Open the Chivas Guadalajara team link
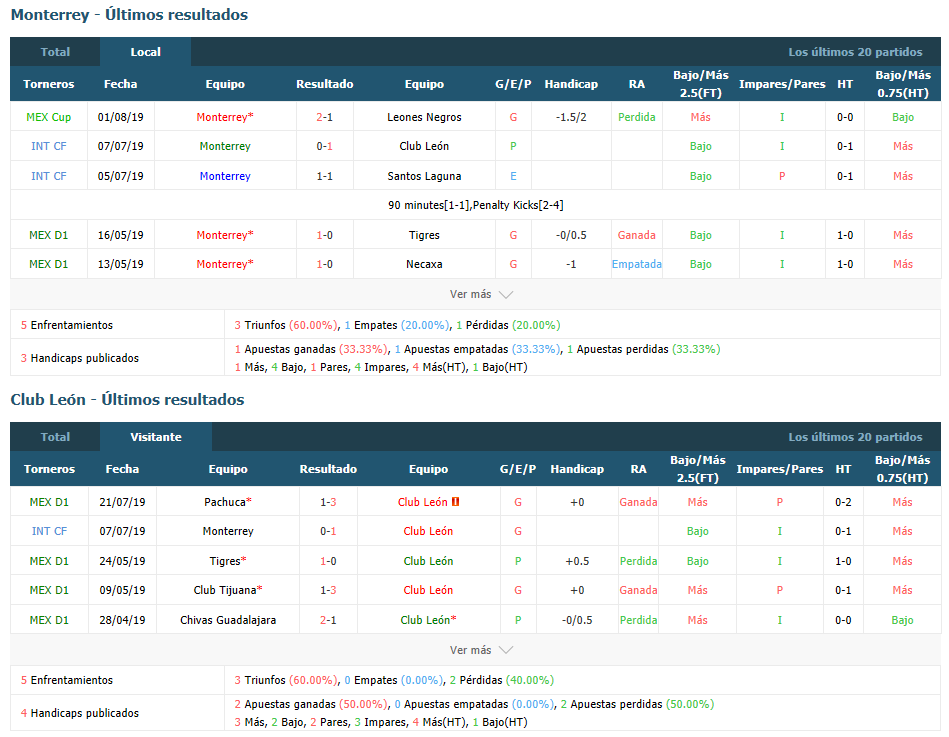 coord(228,620)
